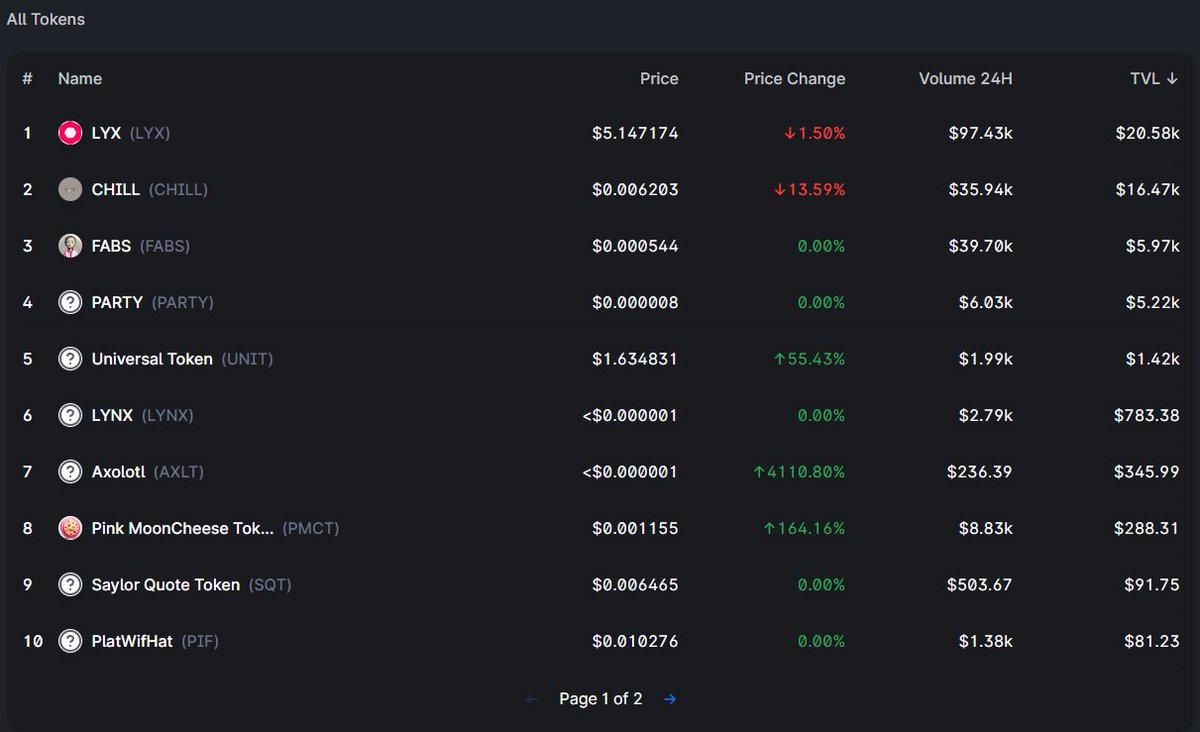
Task: Click Axolotl volume $236.39
Action: click(x=980, y=472)
